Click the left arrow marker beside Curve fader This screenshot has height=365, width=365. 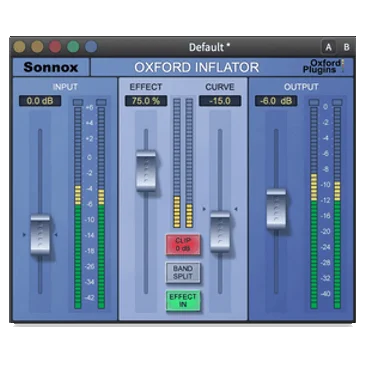204,209
